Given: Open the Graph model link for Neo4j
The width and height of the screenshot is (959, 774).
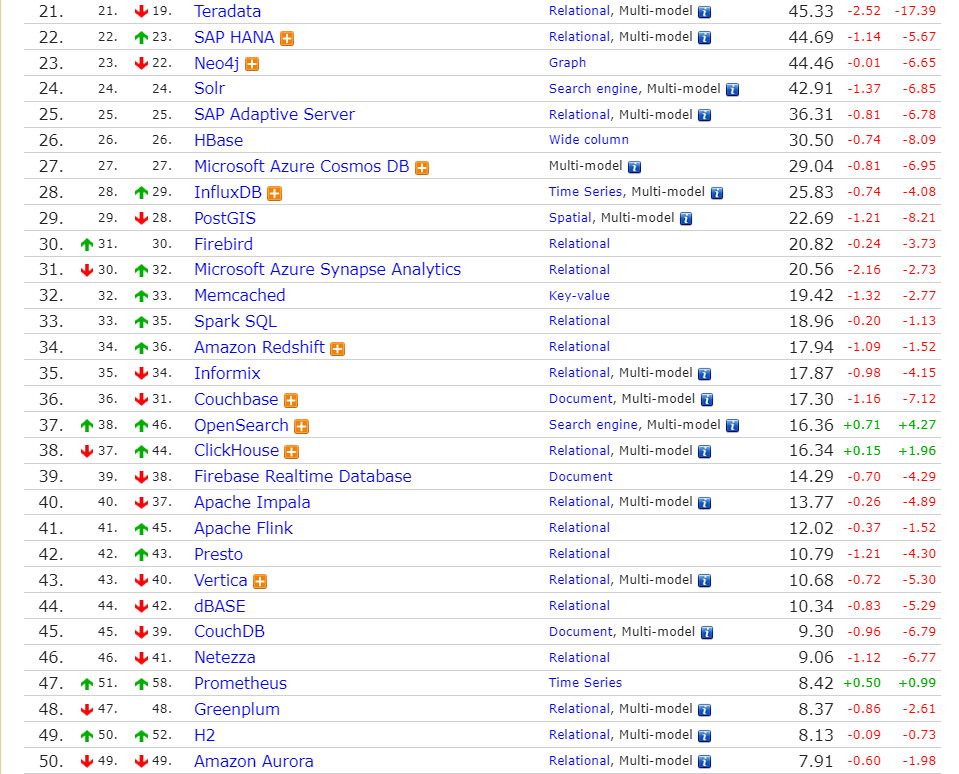Looking at the screenshot, I should pyautogui.click(x=568, y=62).
